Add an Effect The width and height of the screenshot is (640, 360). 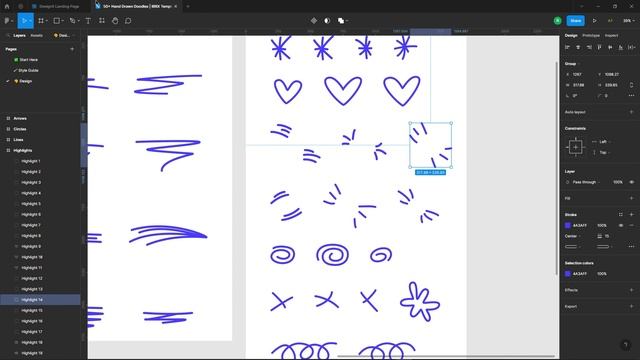tap(631, 290)
